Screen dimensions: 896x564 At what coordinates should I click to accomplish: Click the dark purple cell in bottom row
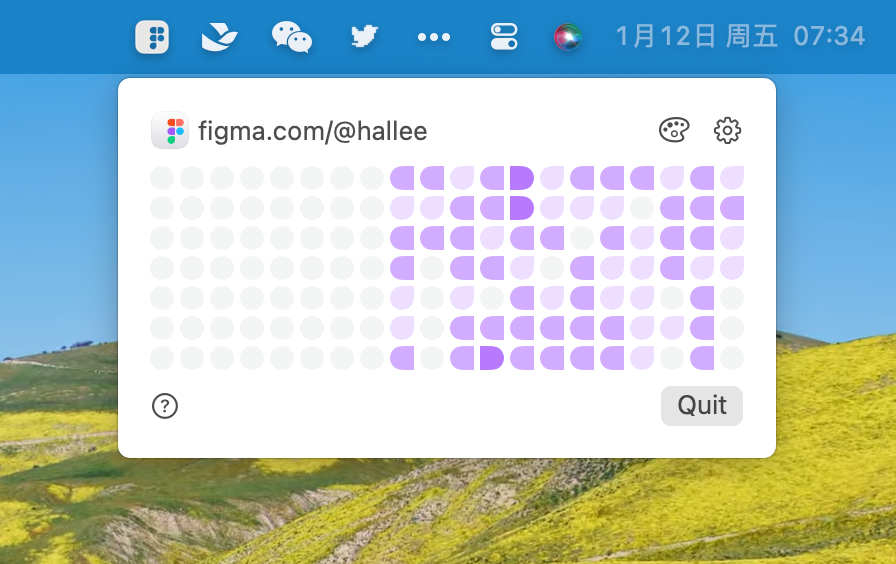(x=492, y=358)
